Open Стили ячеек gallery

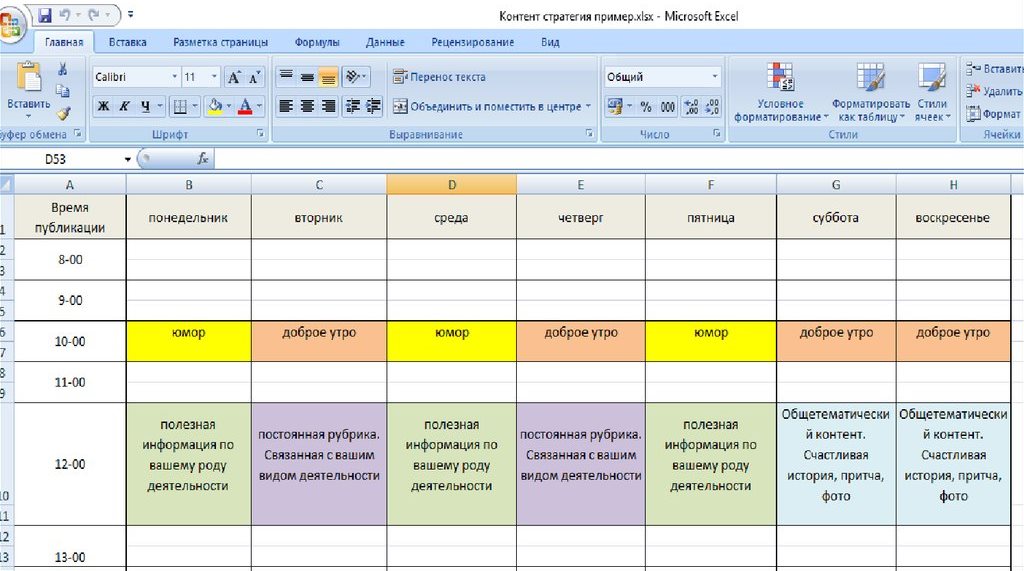click(x=932, y=91)
